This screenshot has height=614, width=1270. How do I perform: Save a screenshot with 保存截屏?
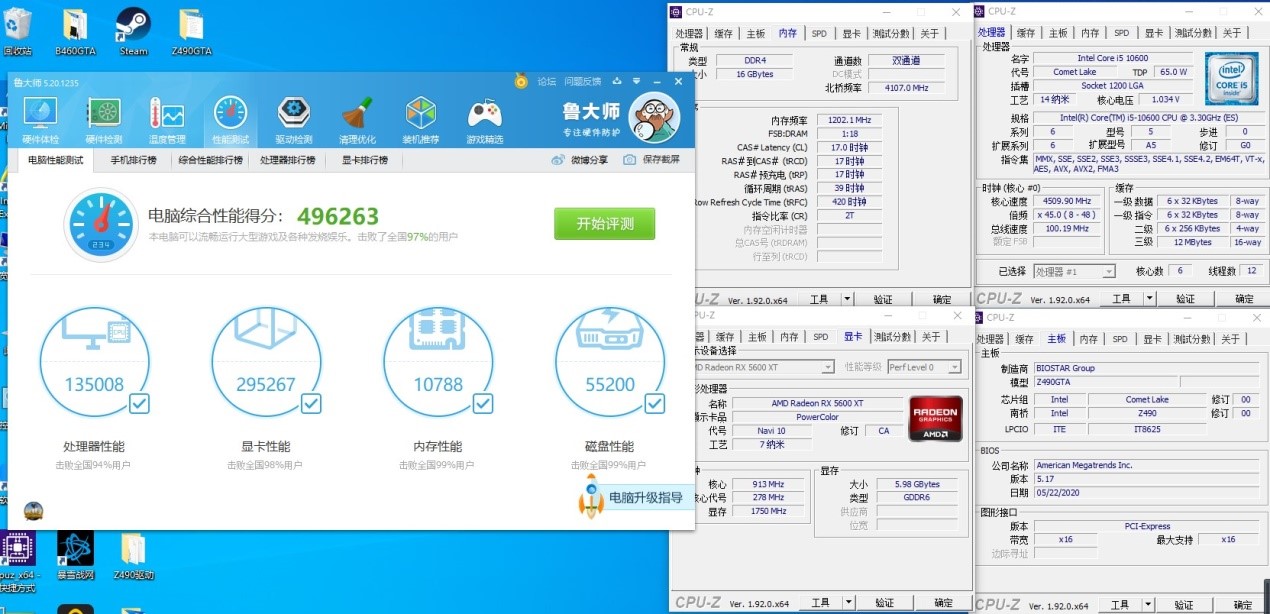[x=651, y=160]
